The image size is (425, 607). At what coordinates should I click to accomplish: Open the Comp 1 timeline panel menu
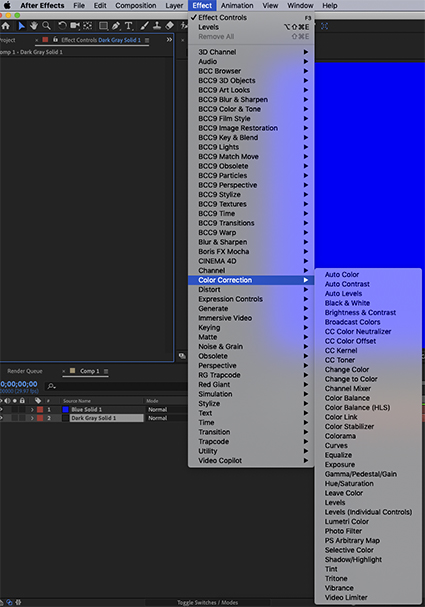pyautogui.click(x=106, y=371)
